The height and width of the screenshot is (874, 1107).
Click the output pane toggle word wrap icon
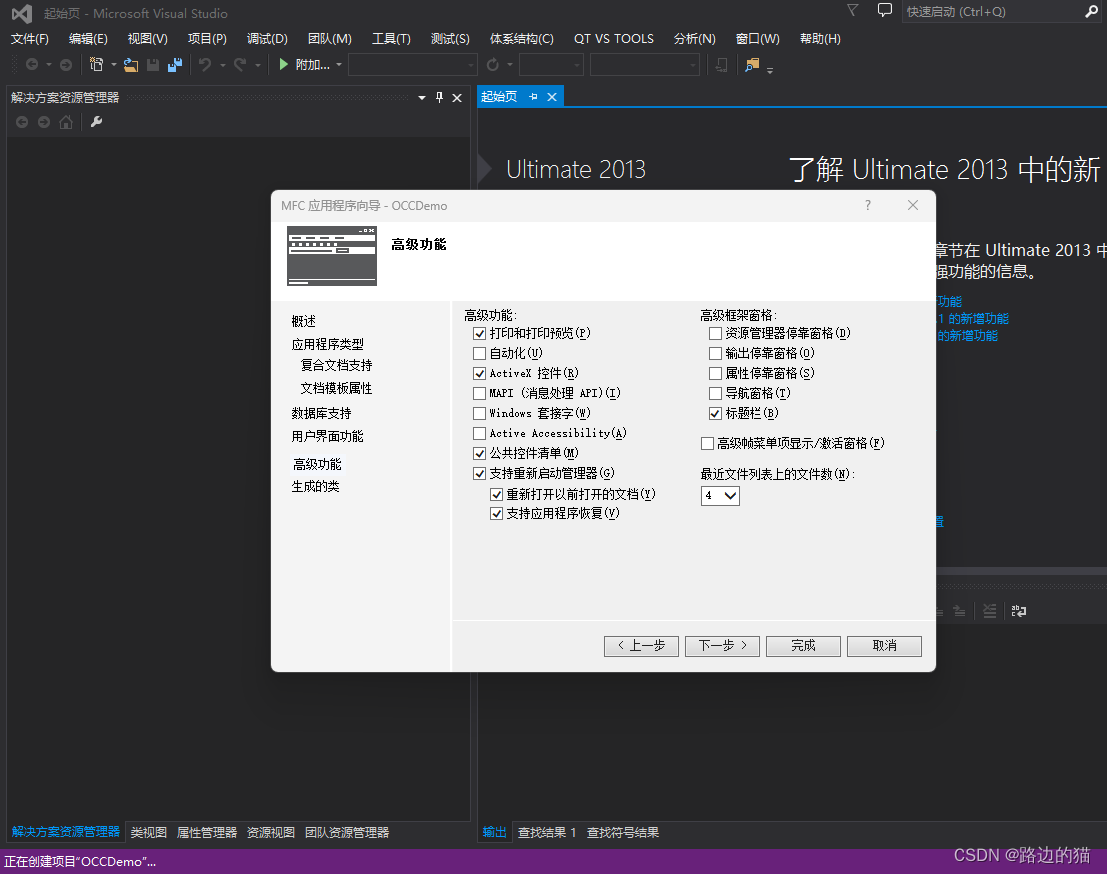point(1018,611)
